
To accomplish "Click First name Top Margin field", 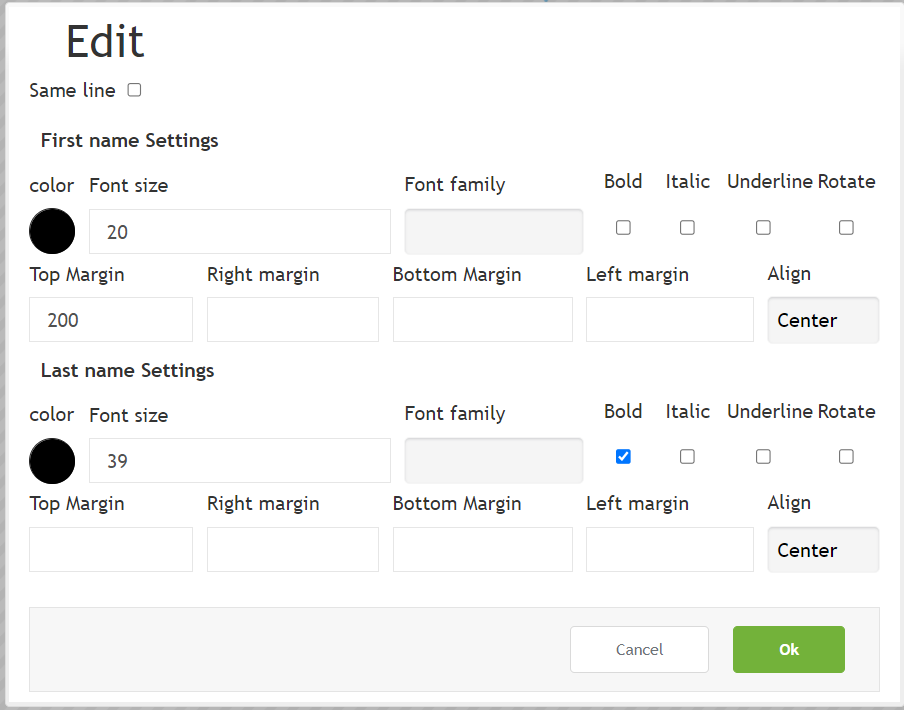I will (111, 320).
